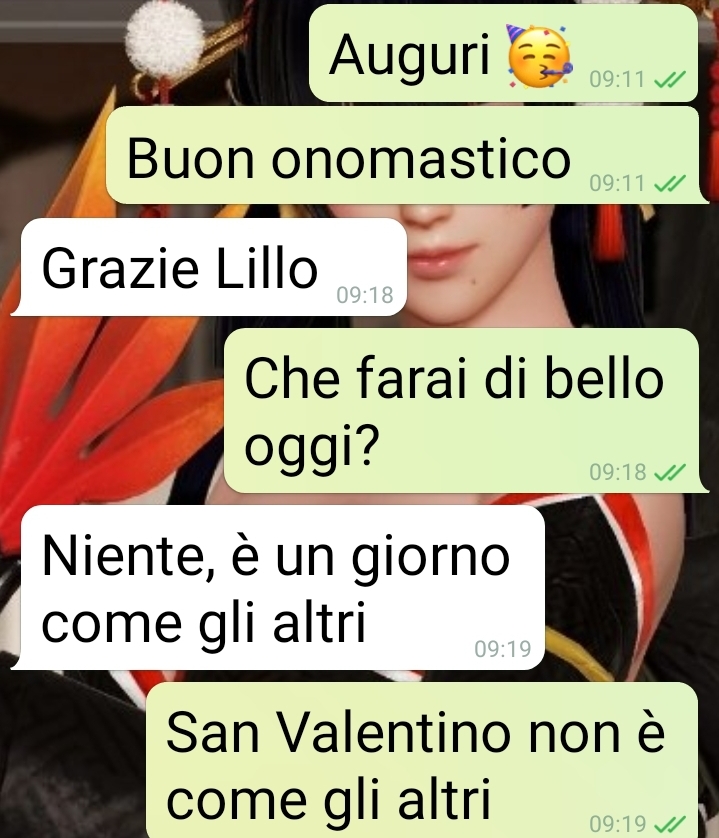Select the 'Che farai di bello oggi?' message
This screenshot has width=719, height=838.
(465, 410)
